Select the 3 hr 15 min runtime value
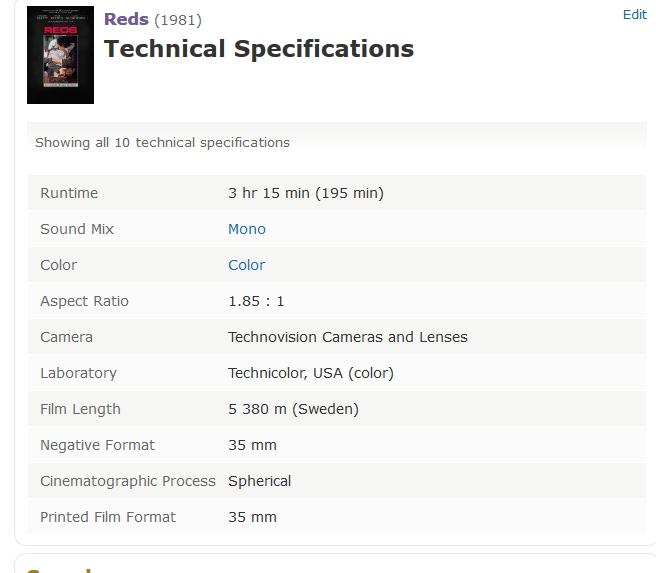 pos(305,193)
